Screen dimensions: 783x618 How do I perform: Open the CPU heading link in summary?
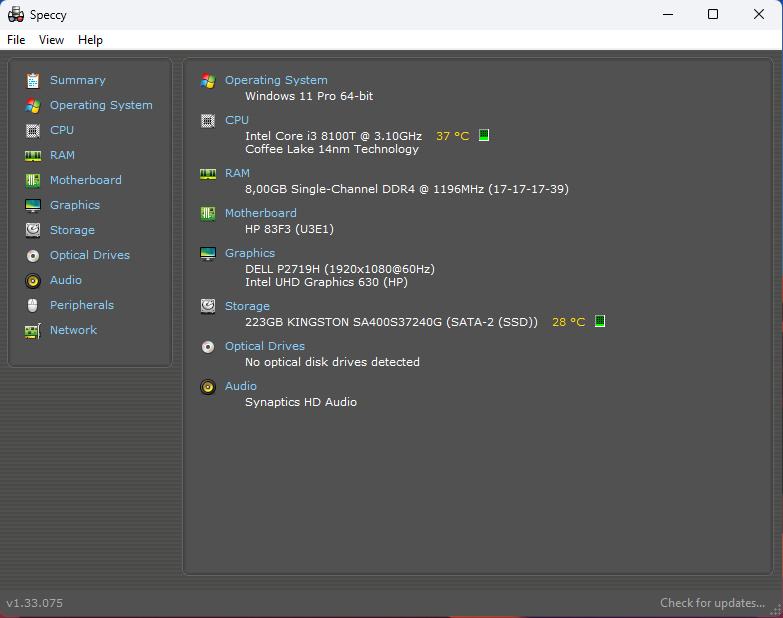(237, 120)
